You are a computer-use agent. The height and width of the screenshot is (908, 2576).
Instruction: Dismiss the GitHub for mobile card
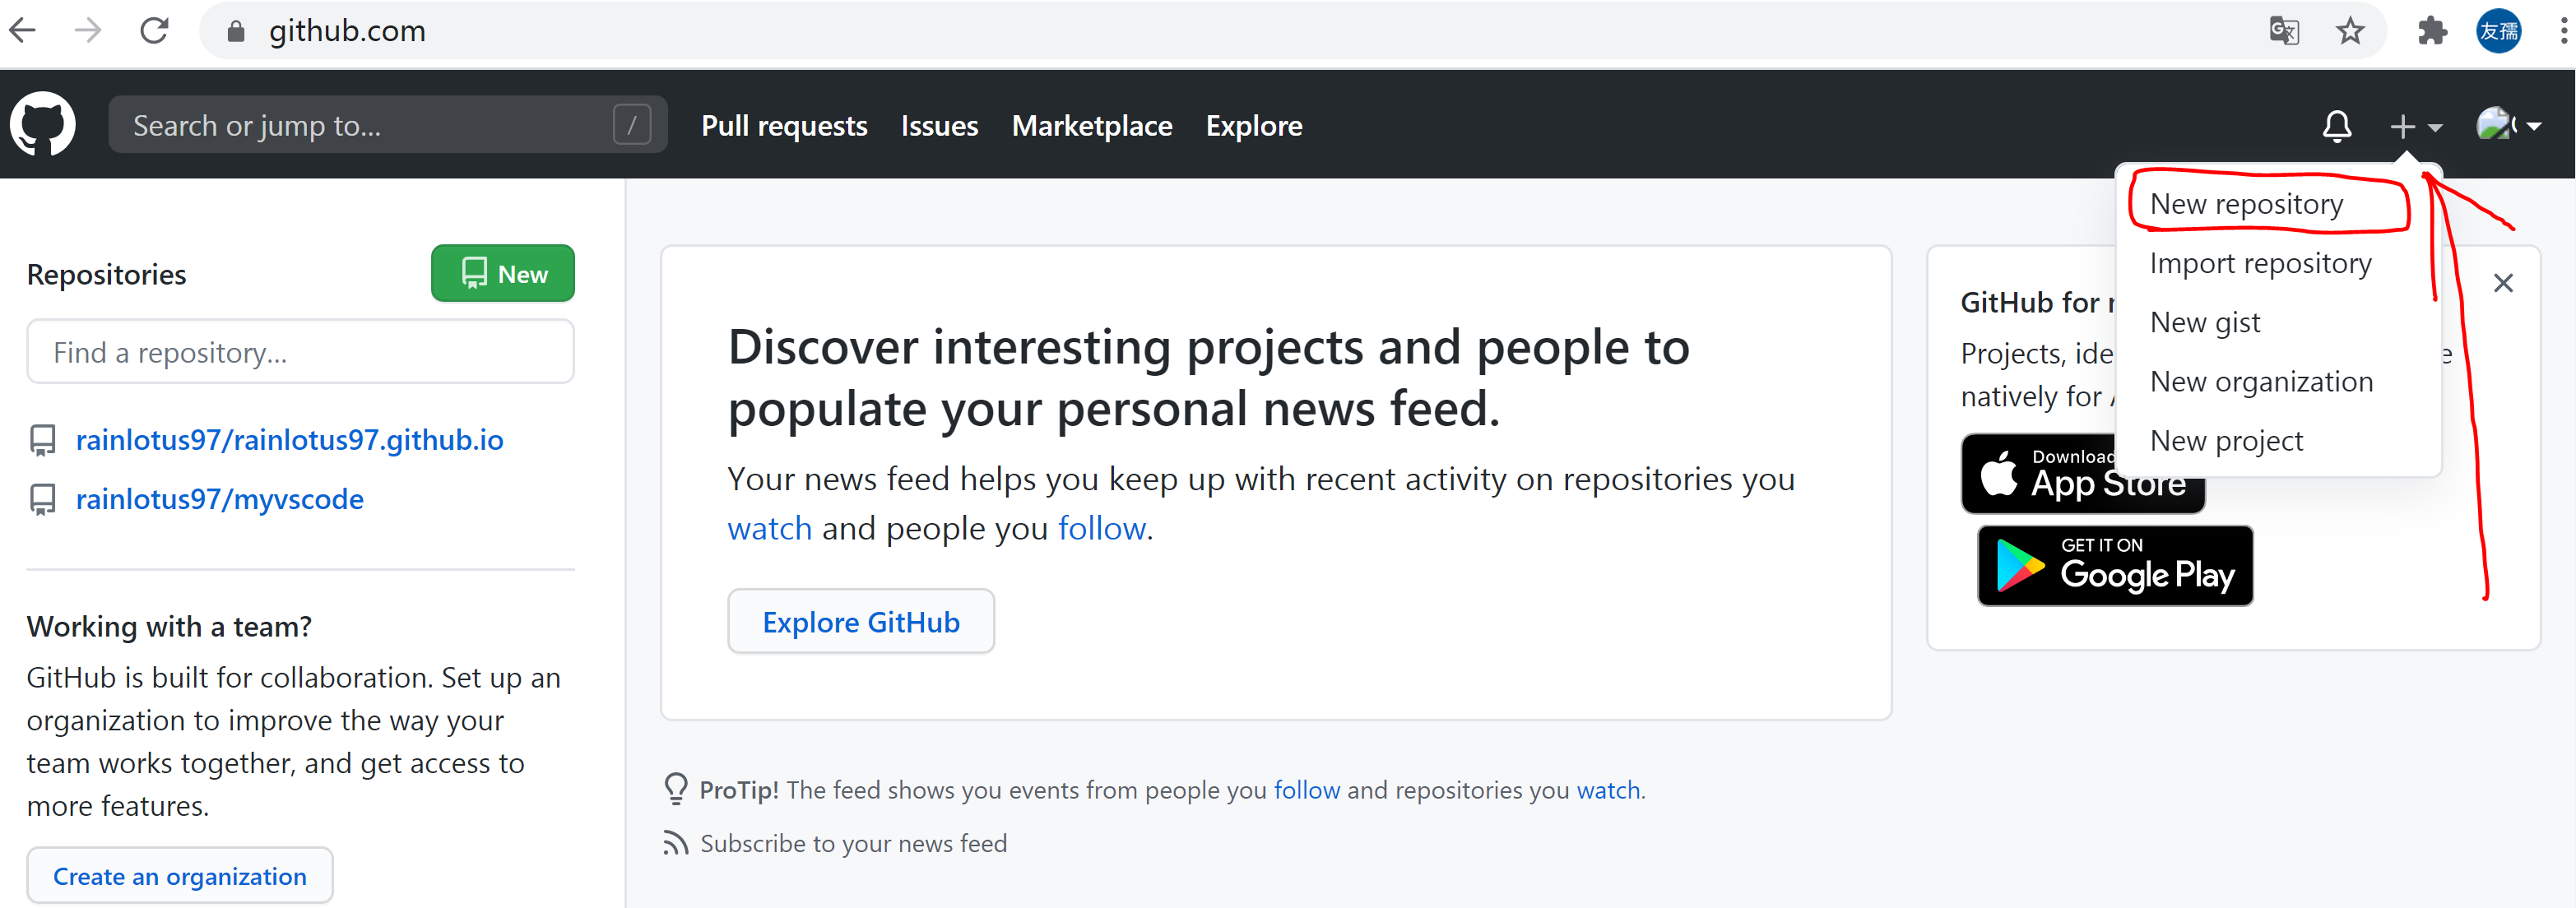click(2502, 283)
